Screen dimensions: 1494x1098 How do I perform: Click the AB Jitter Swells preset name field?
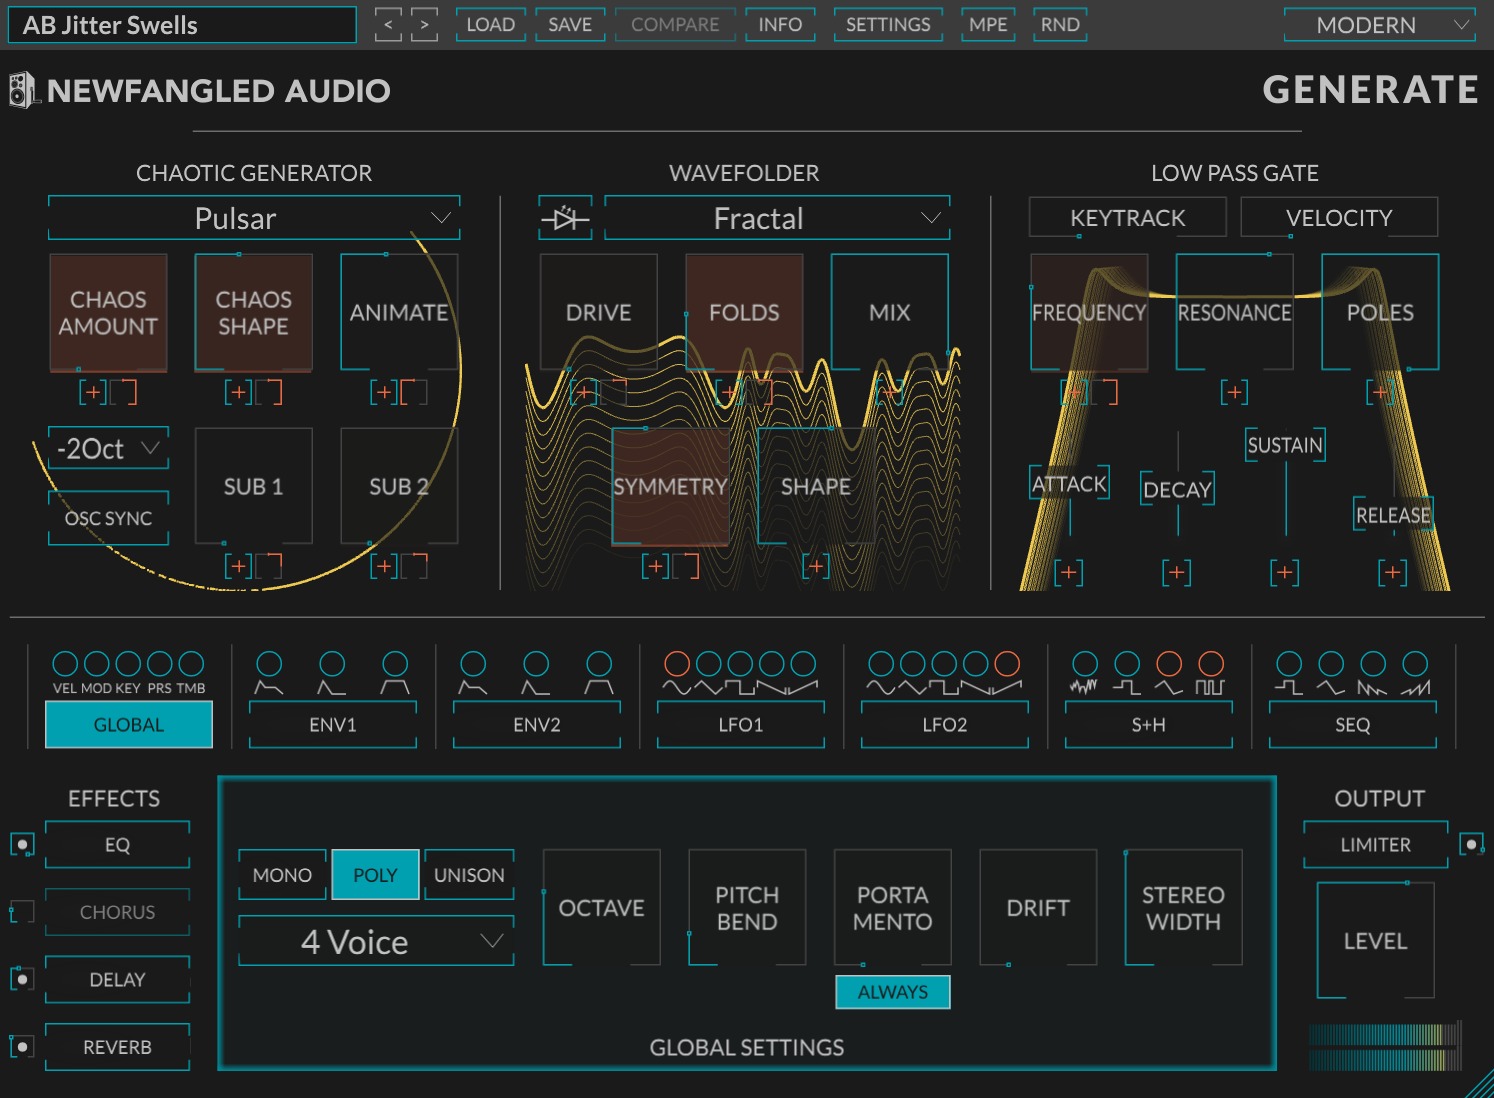click(x=182, y=25)
